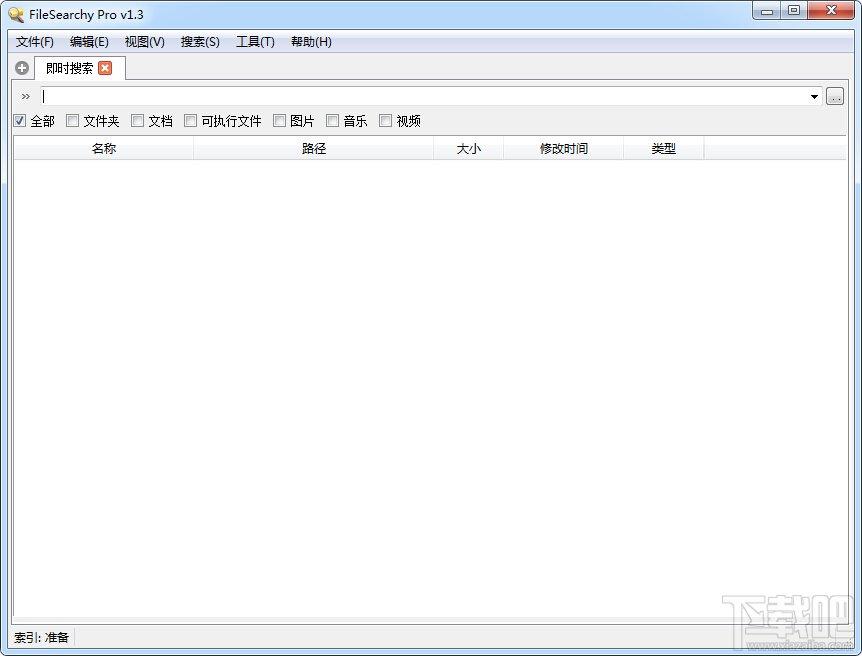Close the 即时搜索 tab via red X icon

(106, 68)
